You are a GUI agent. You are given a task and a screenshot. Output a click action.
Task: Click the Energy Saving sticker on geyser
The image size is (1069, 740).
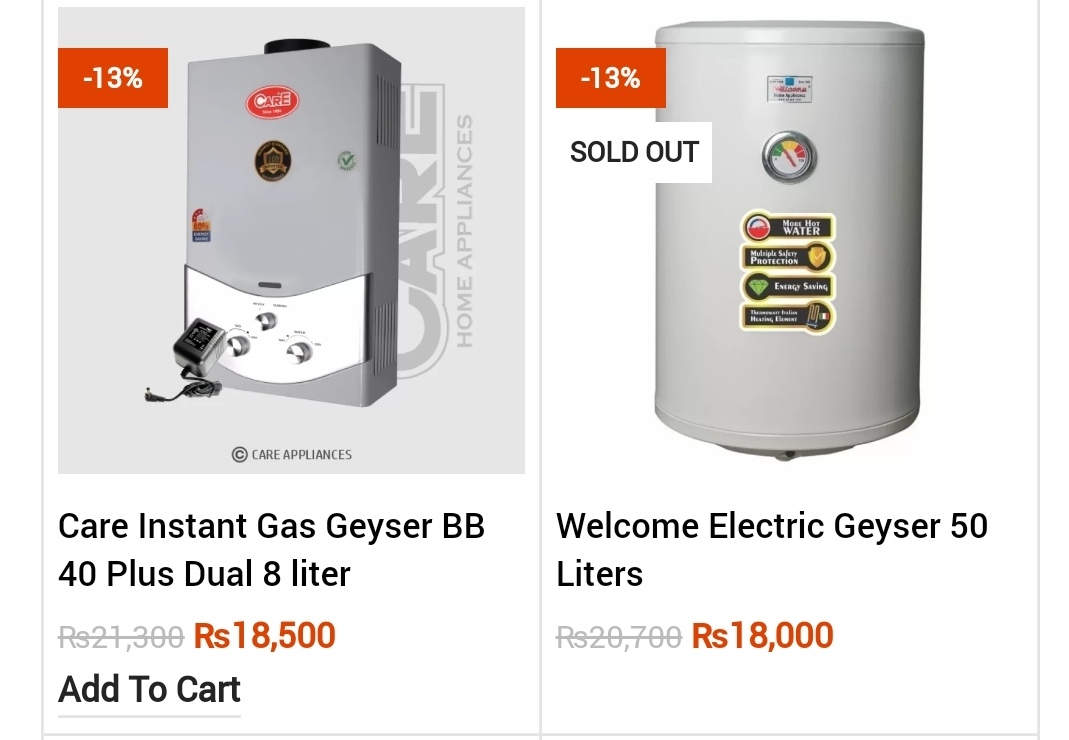pyautogui.click(x=787, y=286)
